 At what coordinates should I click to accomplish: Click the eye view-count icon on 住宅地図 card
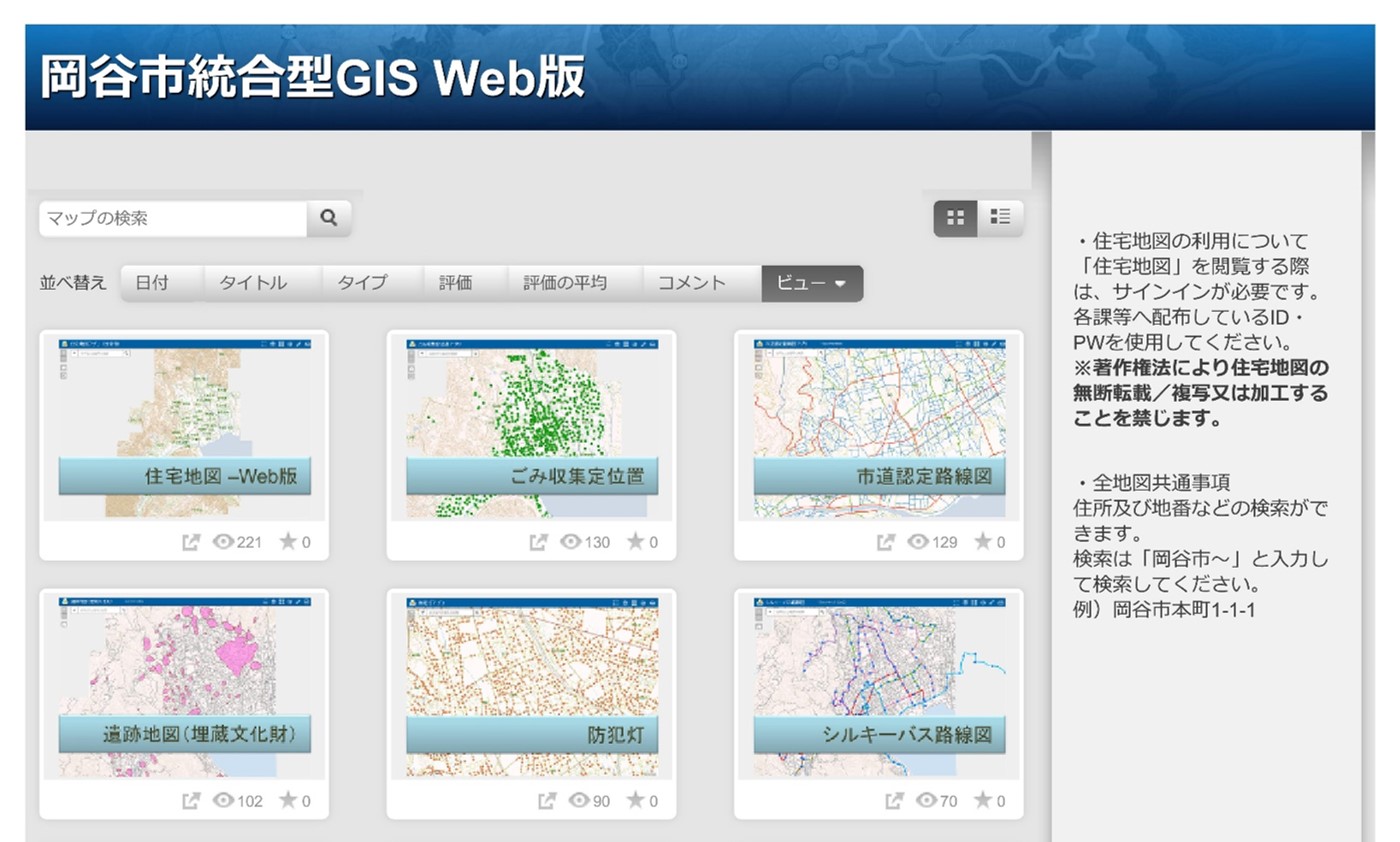pos(223,542)
